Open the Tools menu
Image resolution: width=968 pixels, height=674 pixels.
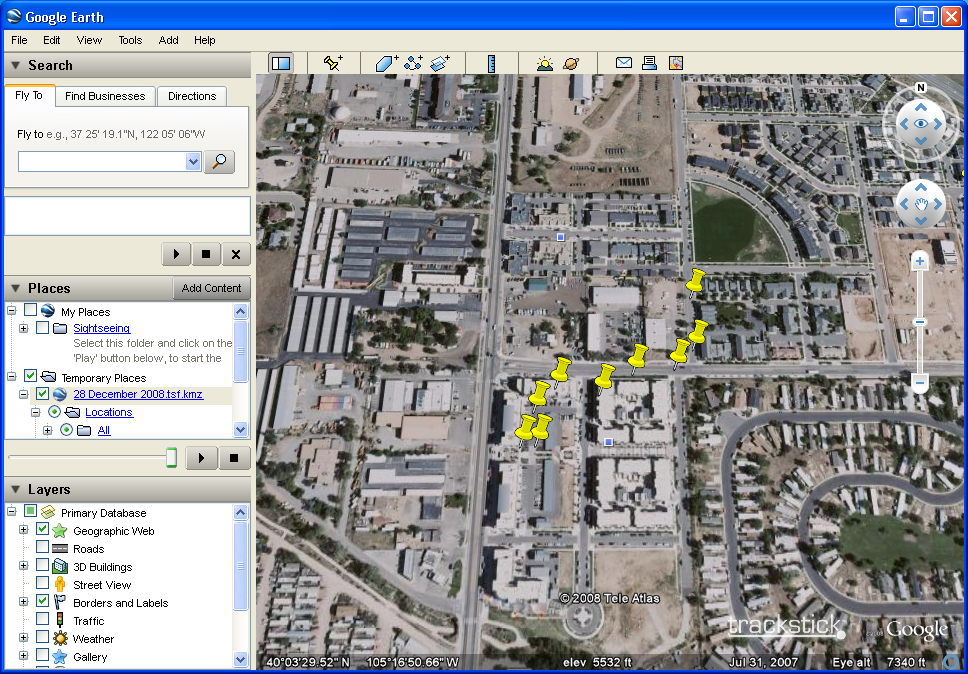tap(130, 40)
